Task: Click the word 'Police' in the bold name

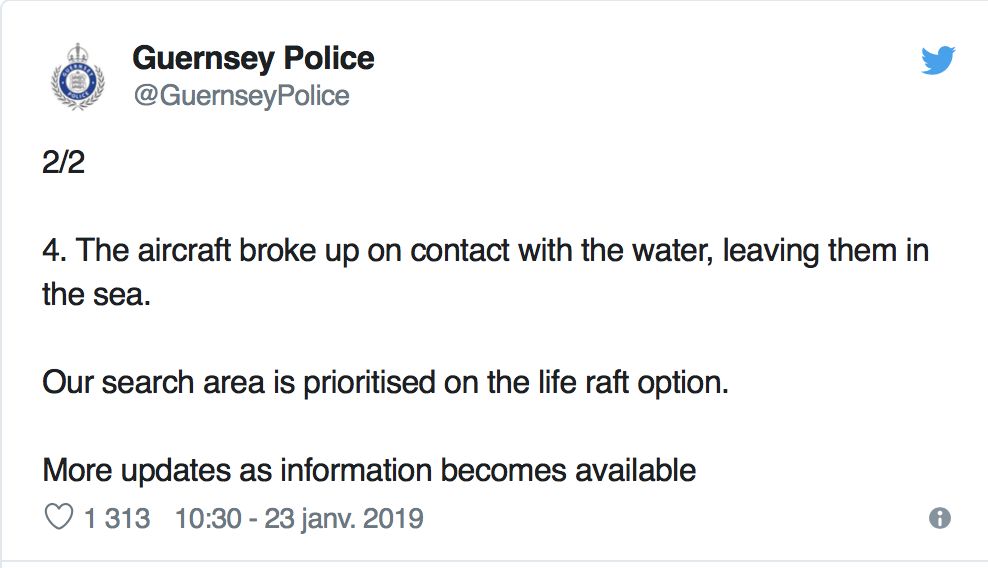Action: pos(329,58)
